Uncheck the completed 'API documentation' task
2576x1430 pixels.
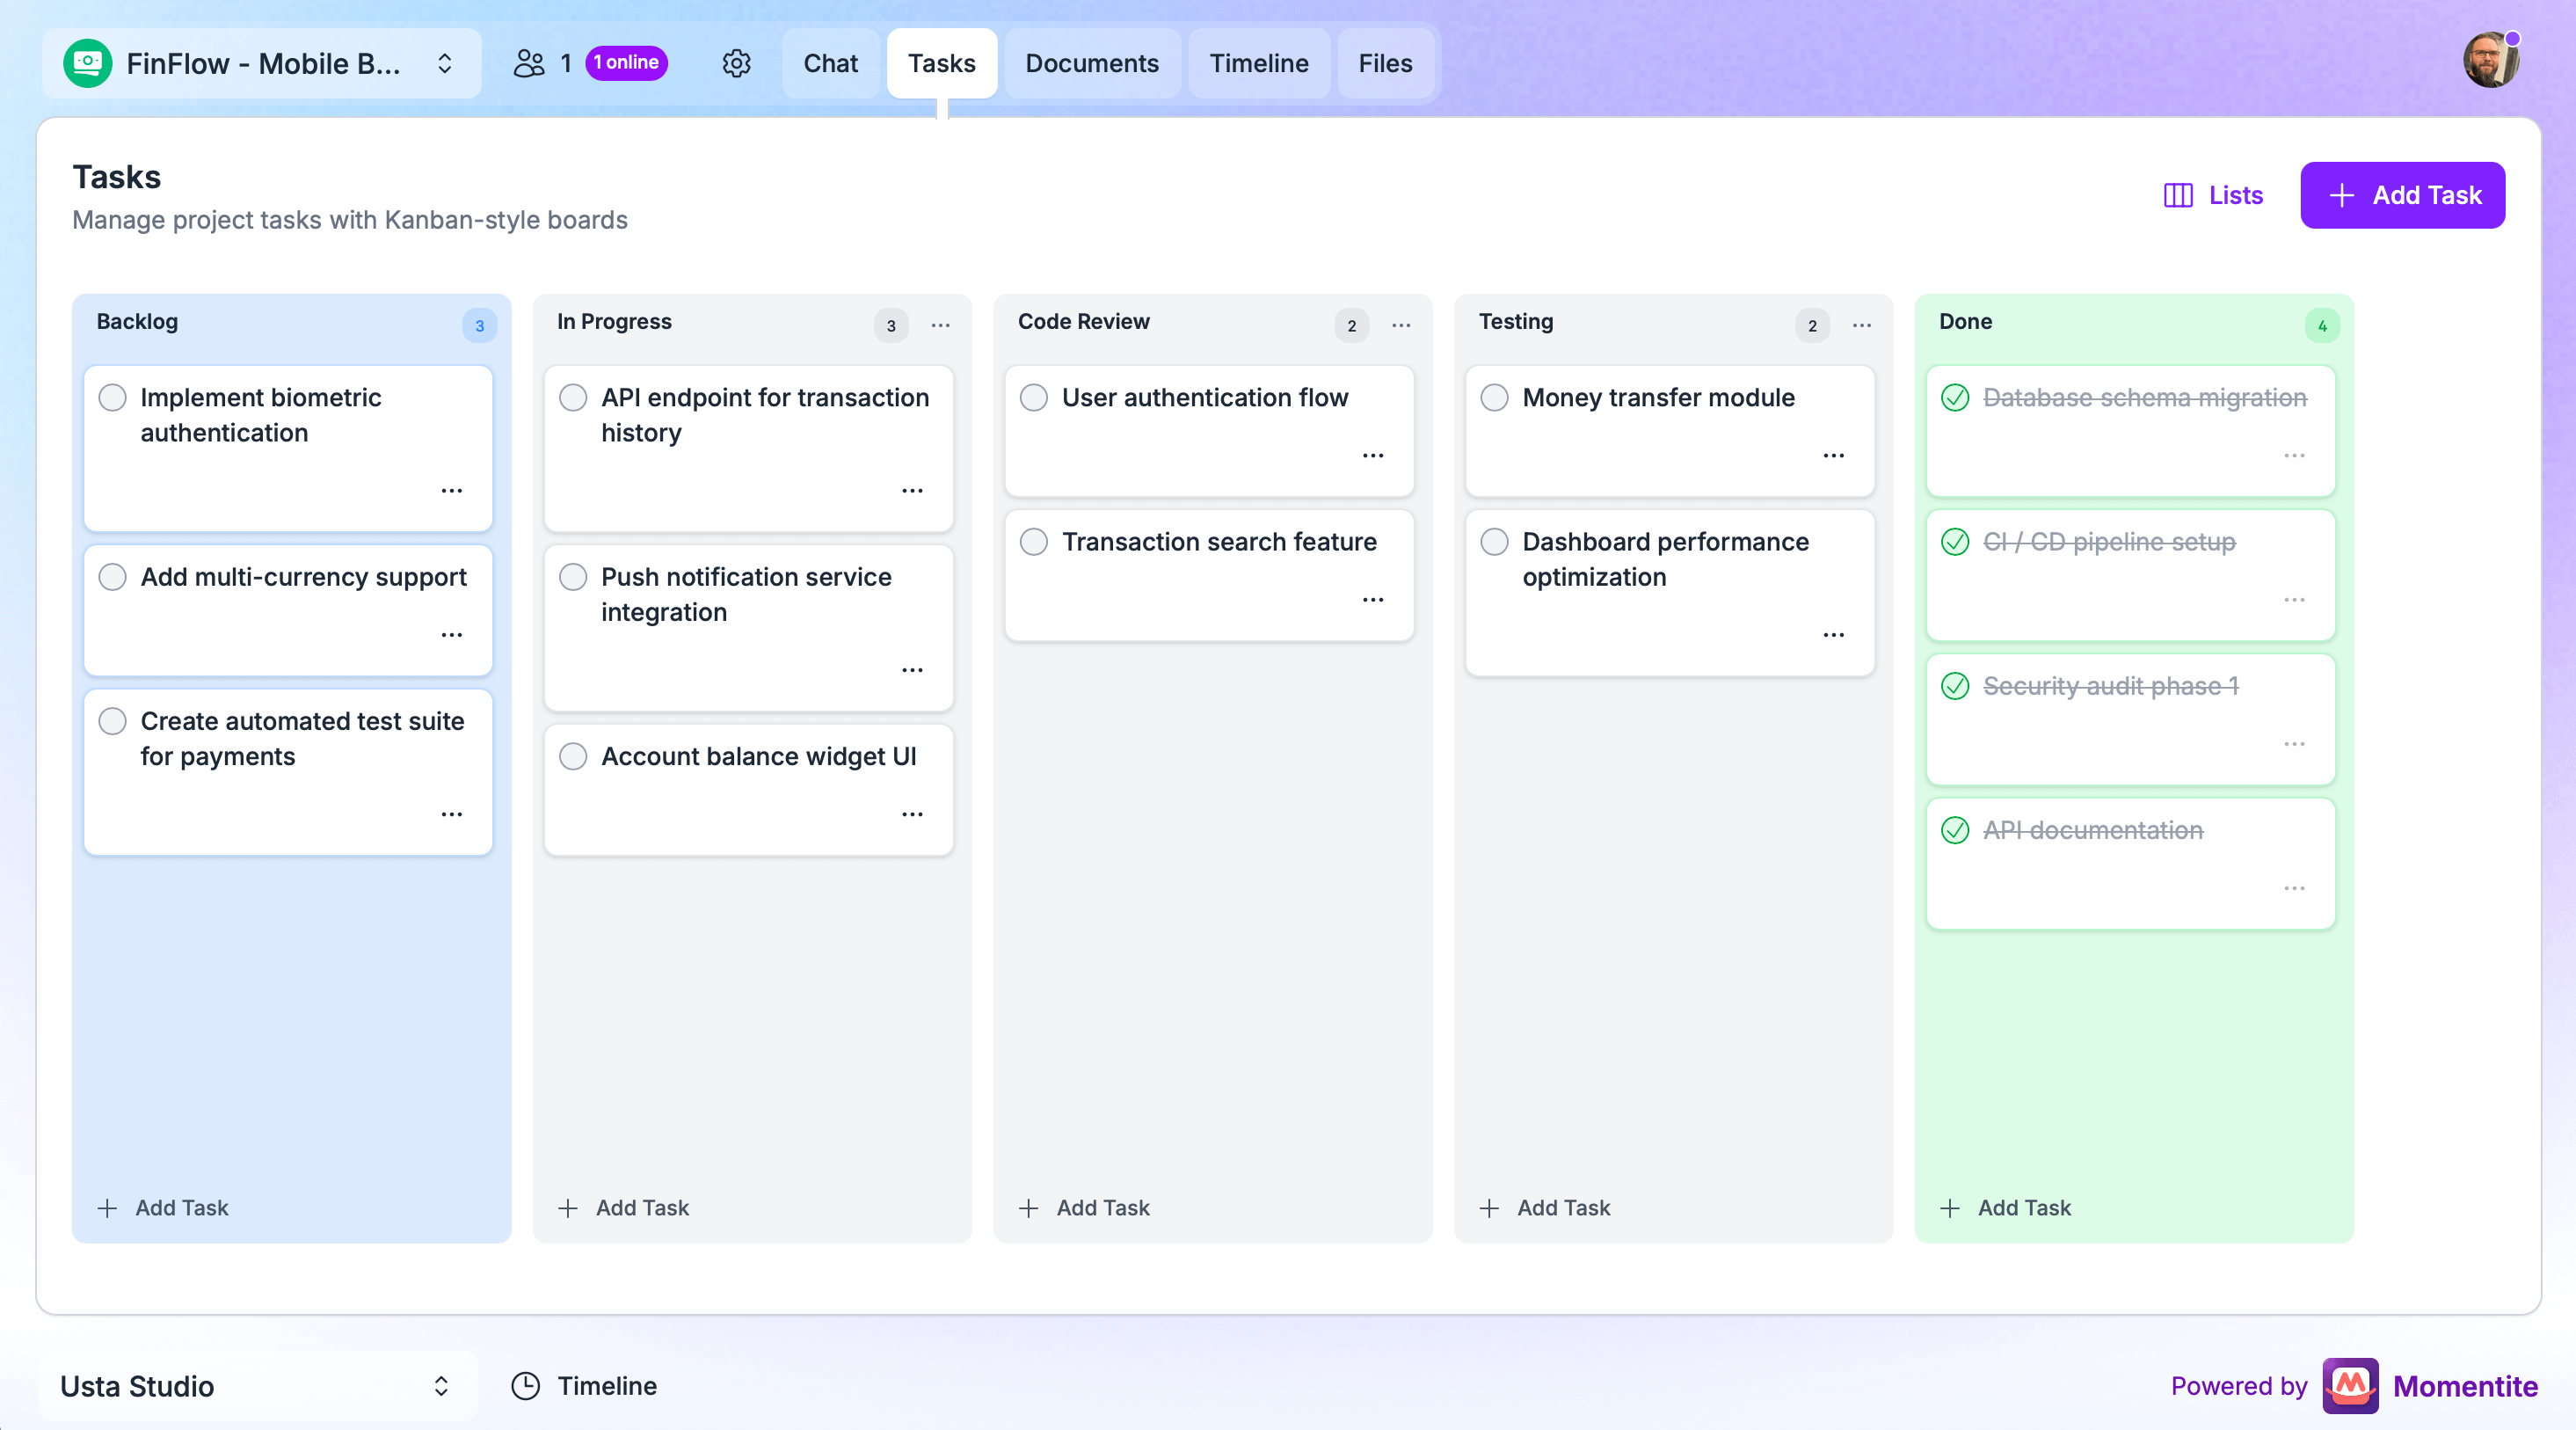(x=1957, y=829)
